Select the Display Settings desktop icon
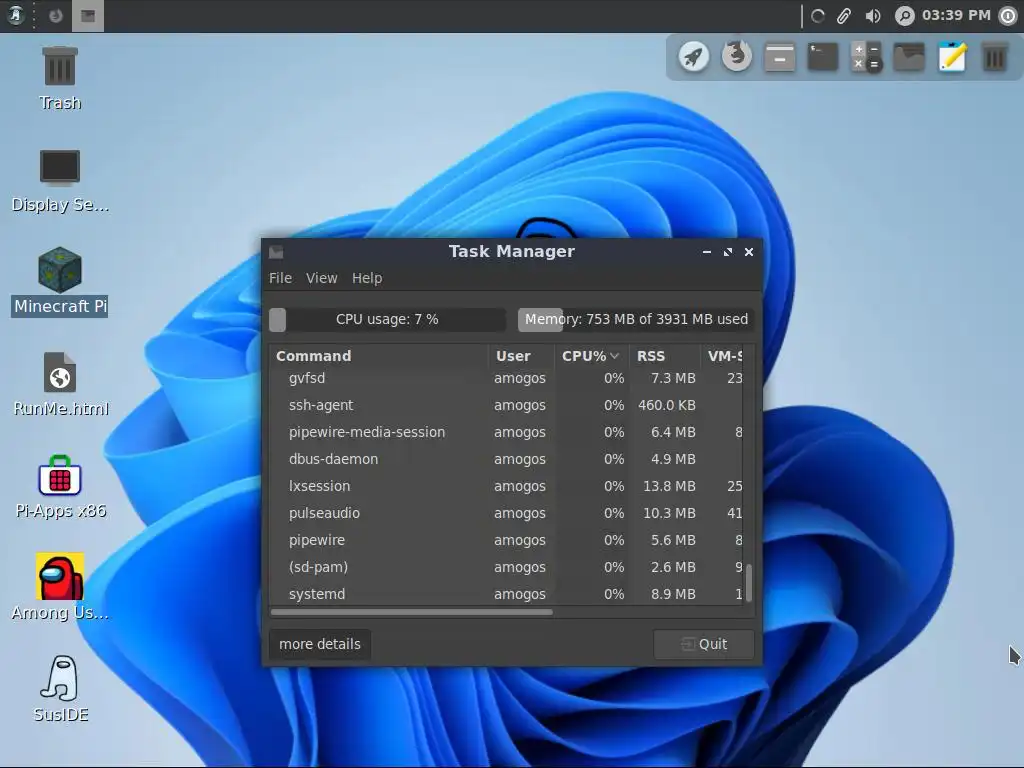The width and height of the screenshot is (1024, 768). 59,180
